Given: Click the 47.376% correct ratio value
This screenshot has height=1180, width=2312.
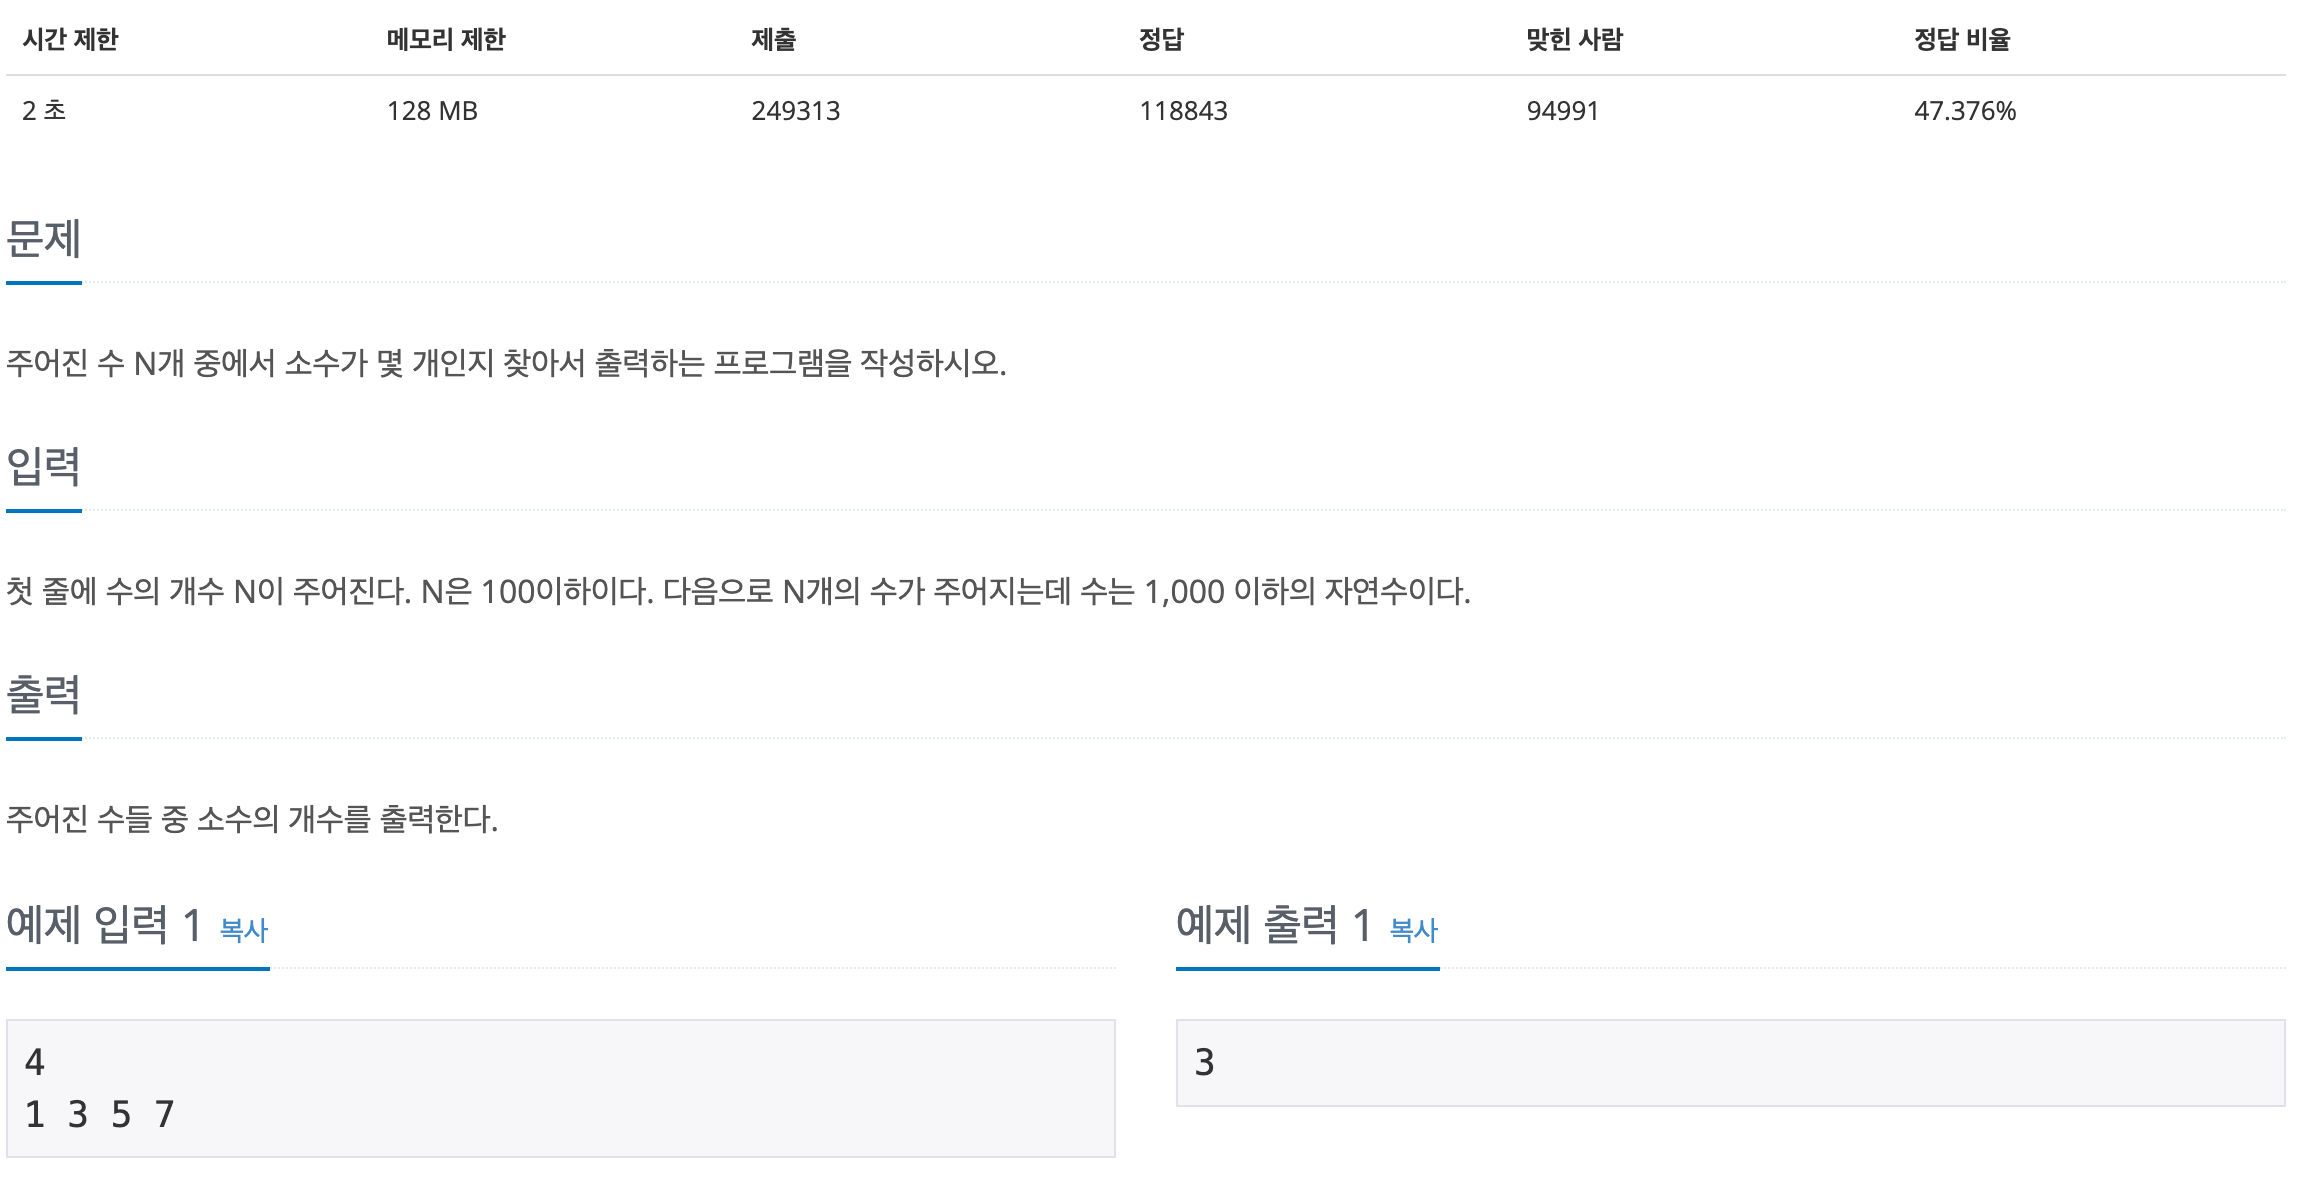Looking at the screenshot, I should point(1965,111).
